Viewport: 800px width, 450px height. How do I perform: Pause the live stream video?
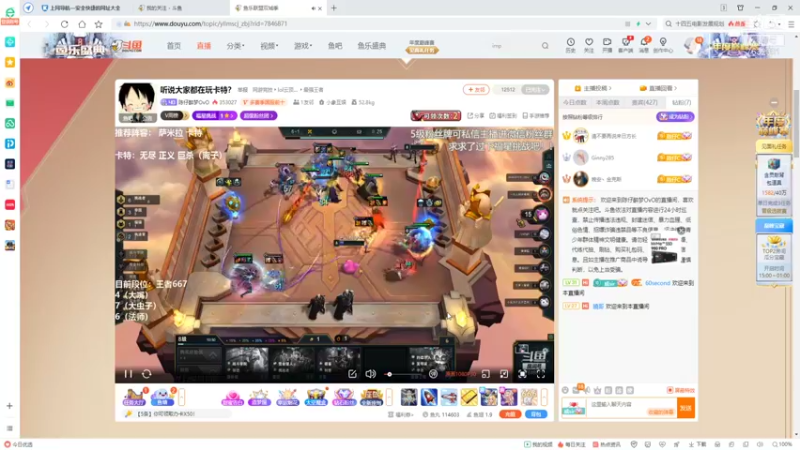[x=128, y=374]
